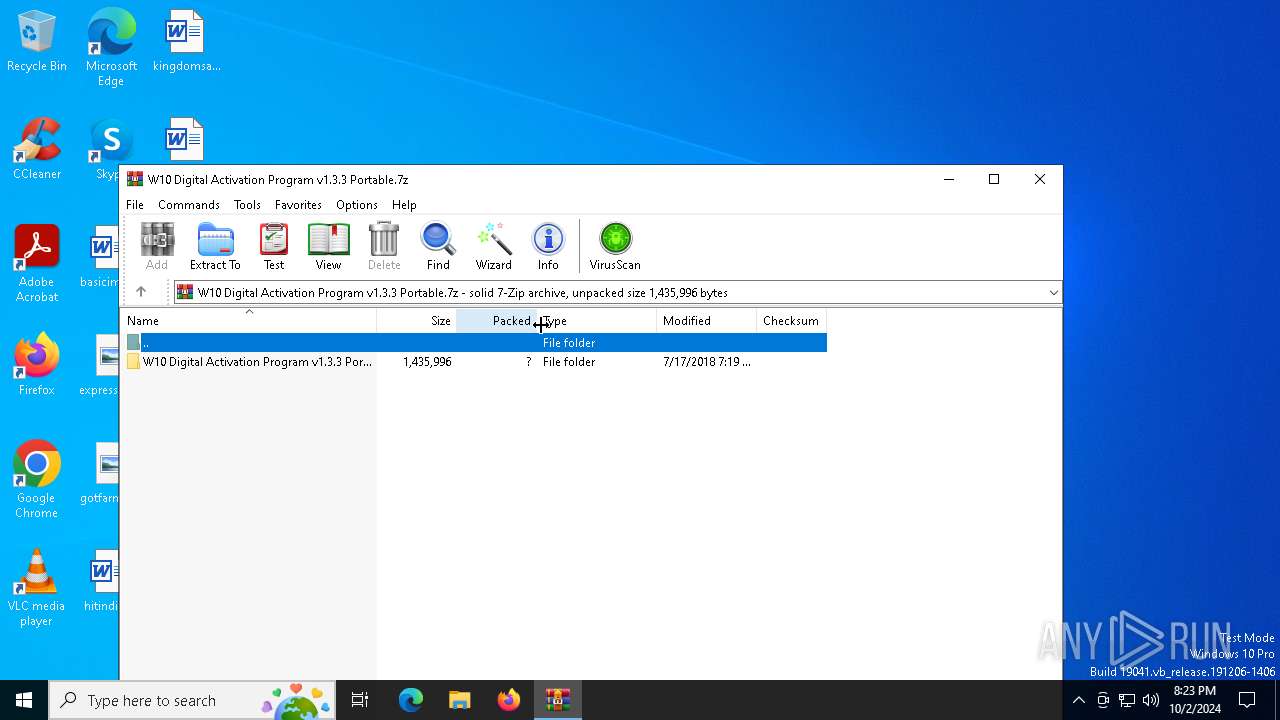Screen dimensions: 1280x720
Task: Open the Favorites menu
Action: 298,204
